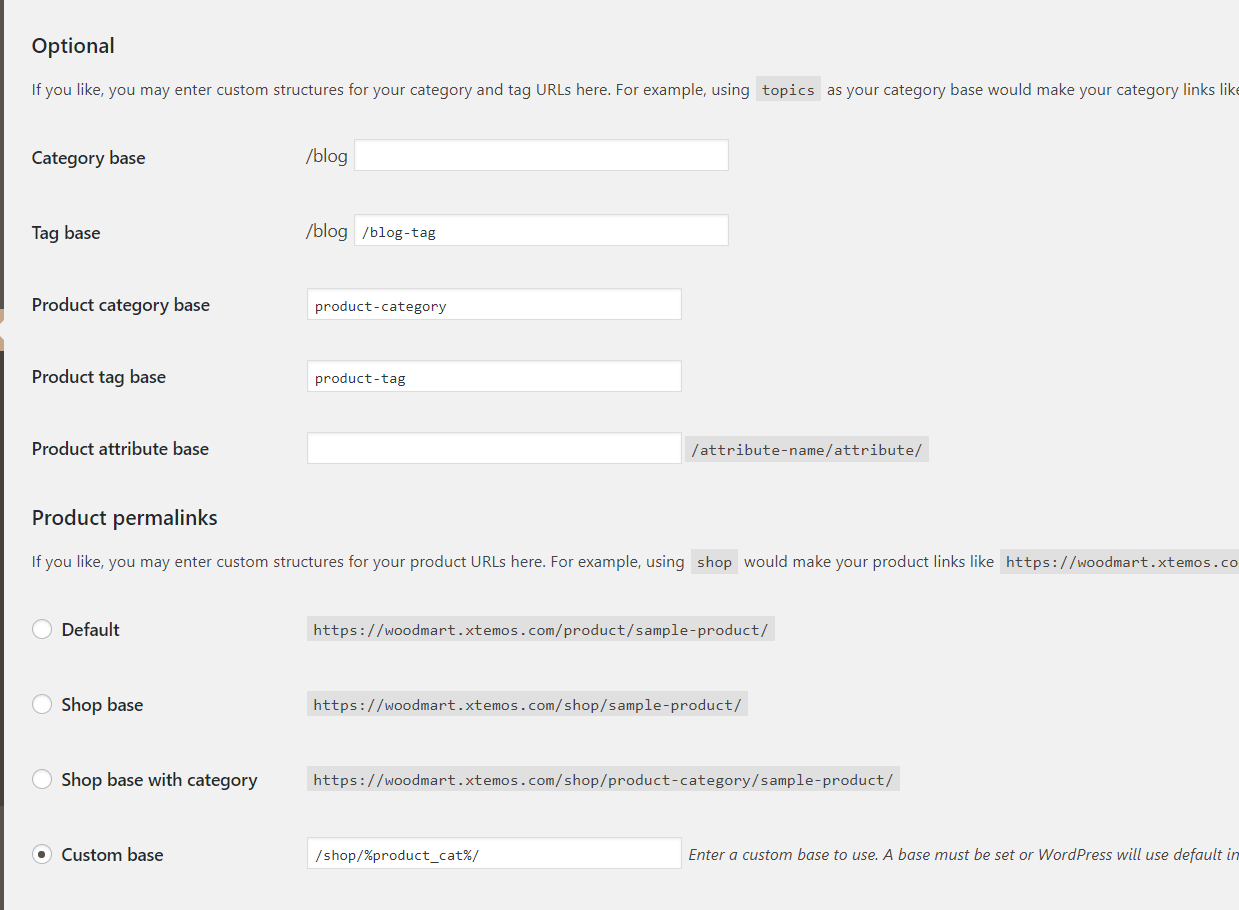Click the Shop base with category label
This screenshot has width=1239, height=910.
tap(159, 779)
